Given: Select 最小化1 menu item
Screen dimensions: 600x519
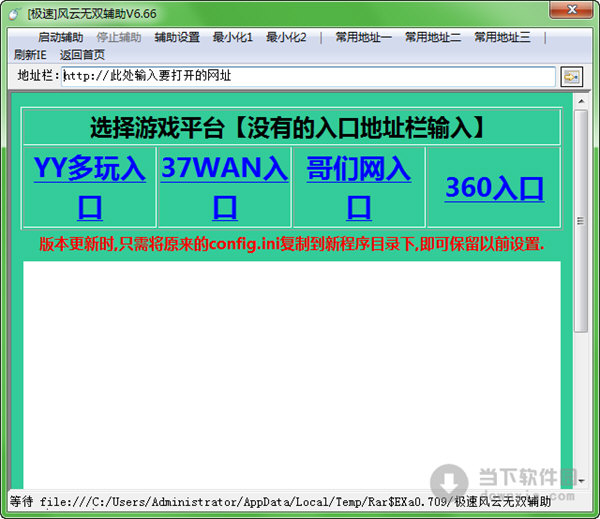Looking at the screenshot, I should point(233,37).
